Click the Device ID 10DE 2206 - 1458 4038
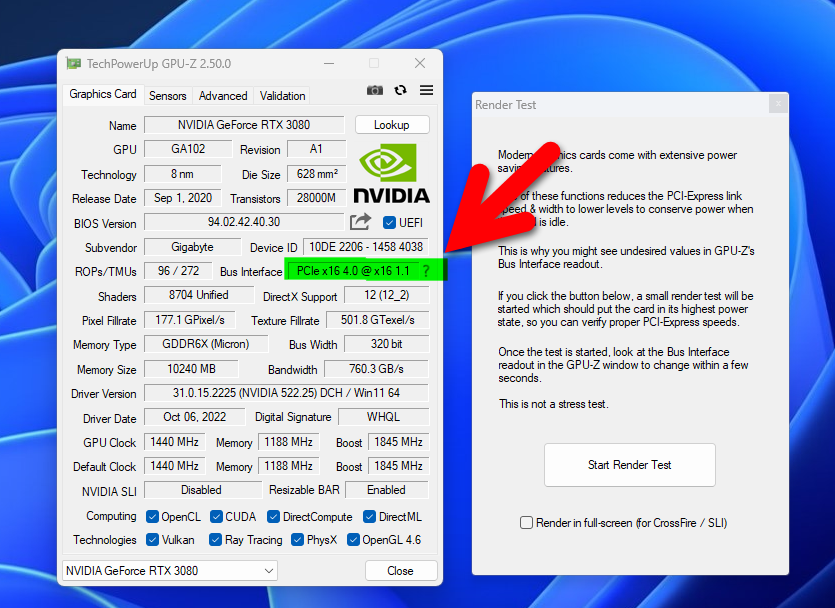Image resolution: width=835 pixels, height=608 pixels. coord(366,247)
